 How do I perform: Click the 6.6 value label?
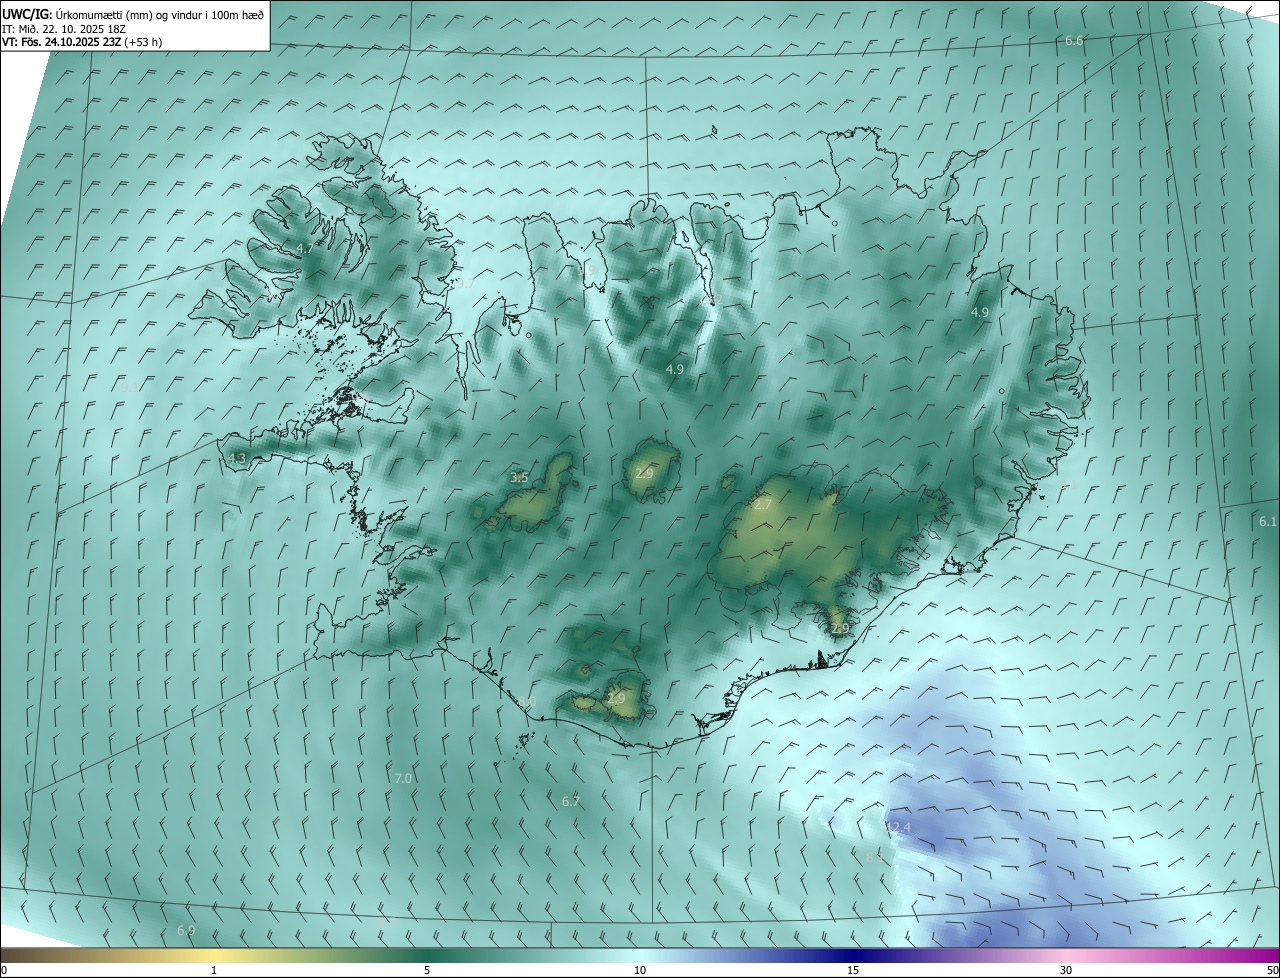pyautogui.click(x=1074, y=41)
